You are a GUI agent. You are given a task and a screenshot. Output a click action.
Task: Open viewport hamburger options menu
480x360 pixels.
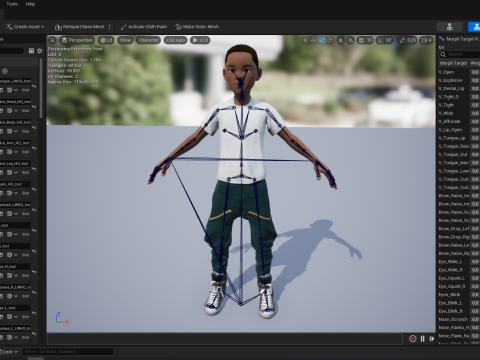pos(52,40)
